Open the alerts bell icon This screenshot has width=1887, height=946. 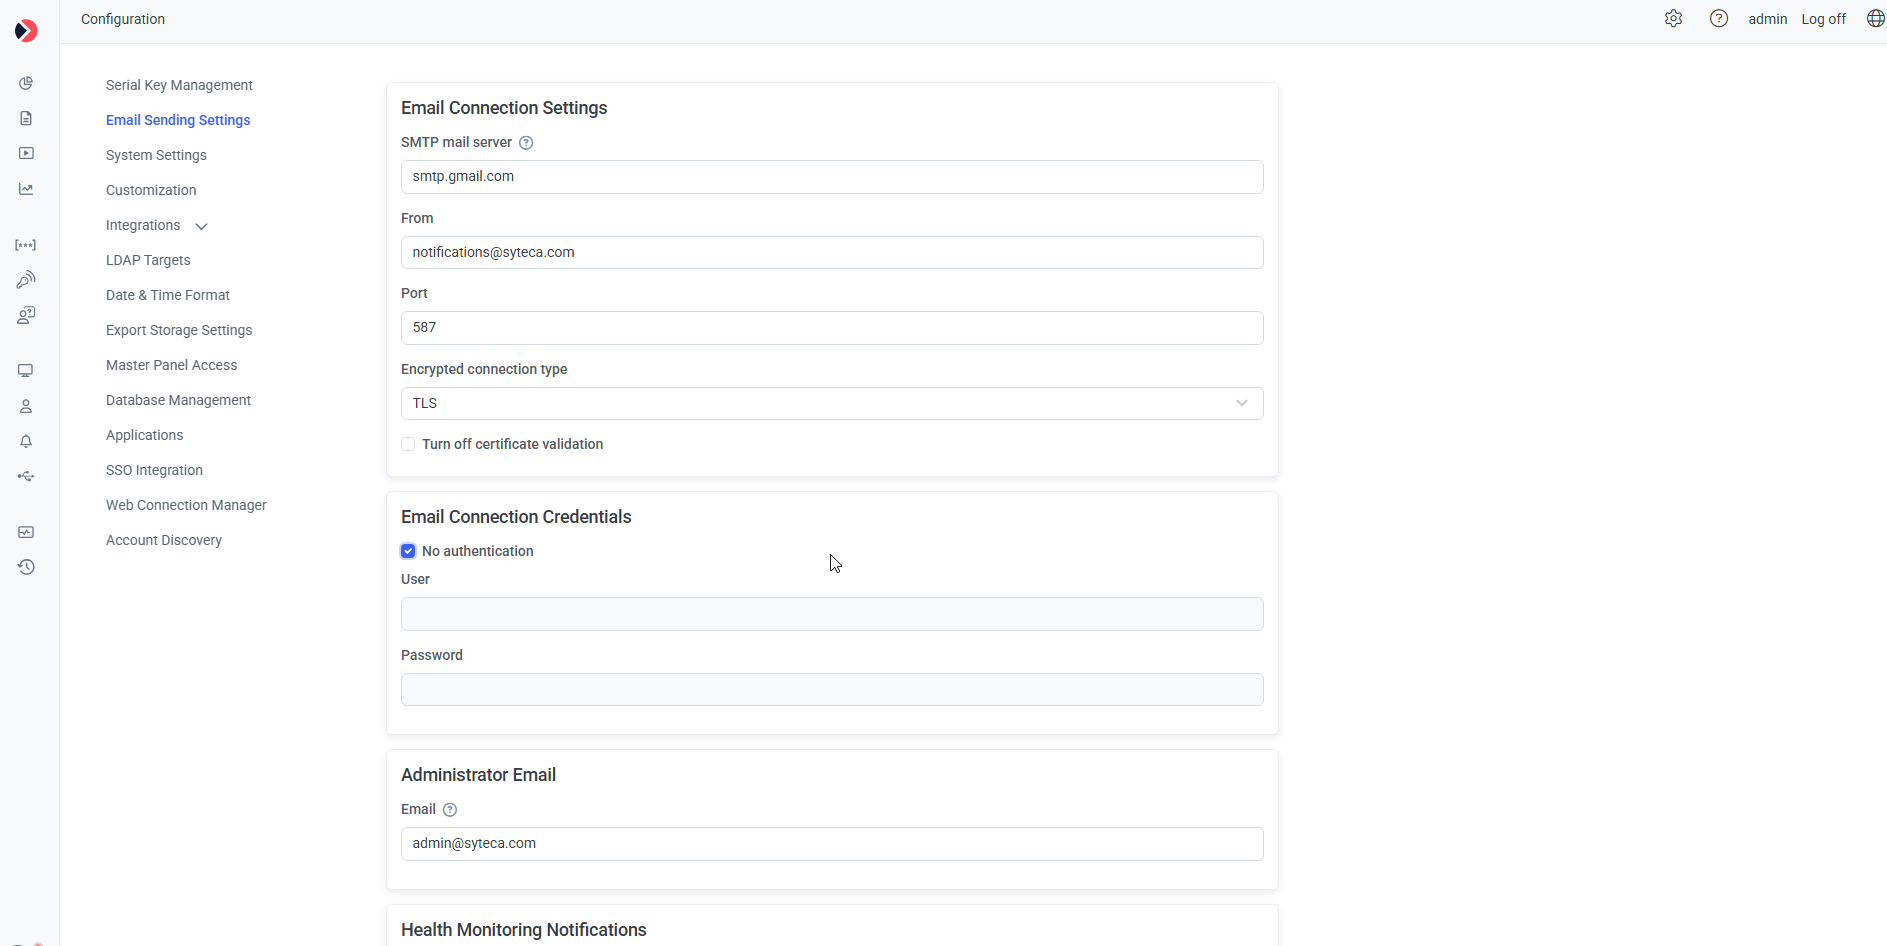click(26, 441)
